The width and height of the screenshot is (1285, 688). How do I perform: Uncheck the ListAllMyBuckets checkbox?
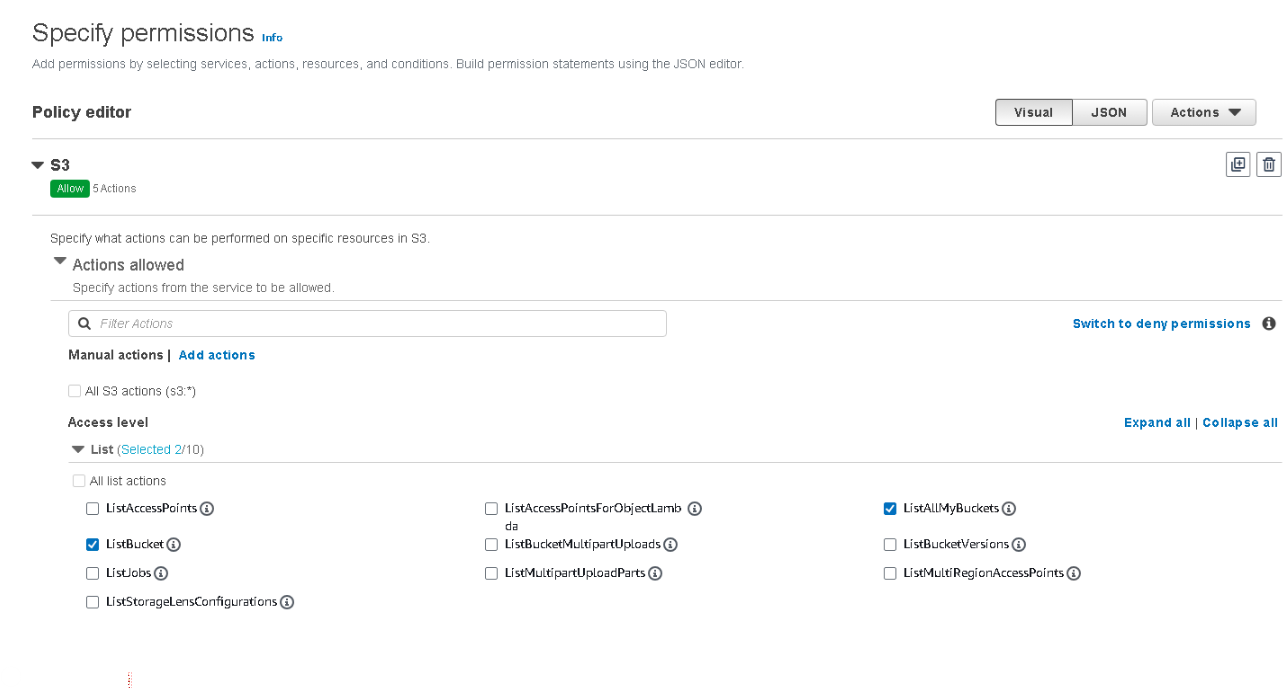[890, 508]
